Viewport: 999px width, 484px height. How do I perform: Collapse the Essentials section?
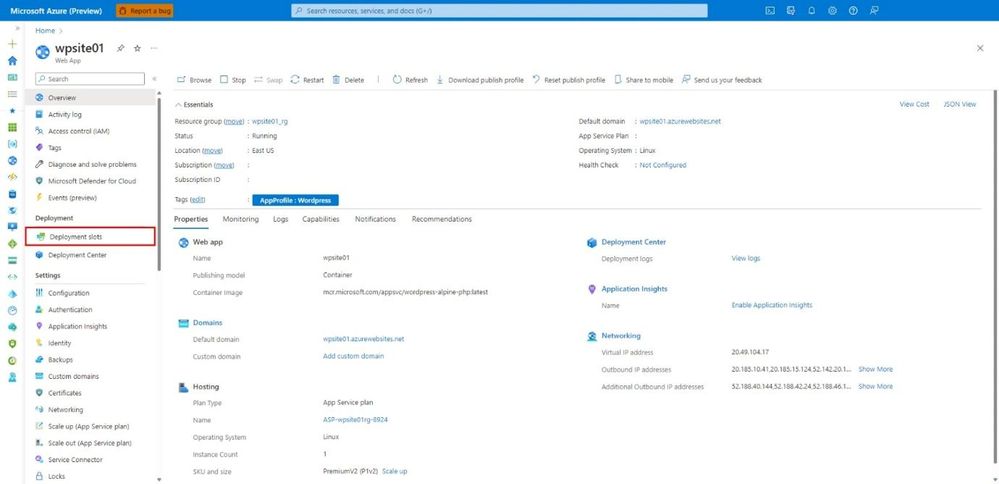pos(194,104)
